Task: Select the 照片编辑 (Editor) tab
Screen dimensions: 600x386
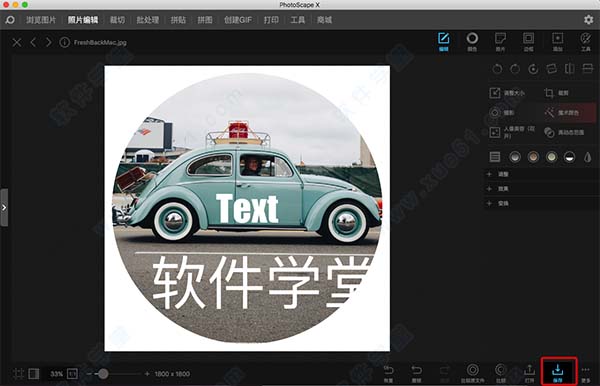Action: coord(83,20)
